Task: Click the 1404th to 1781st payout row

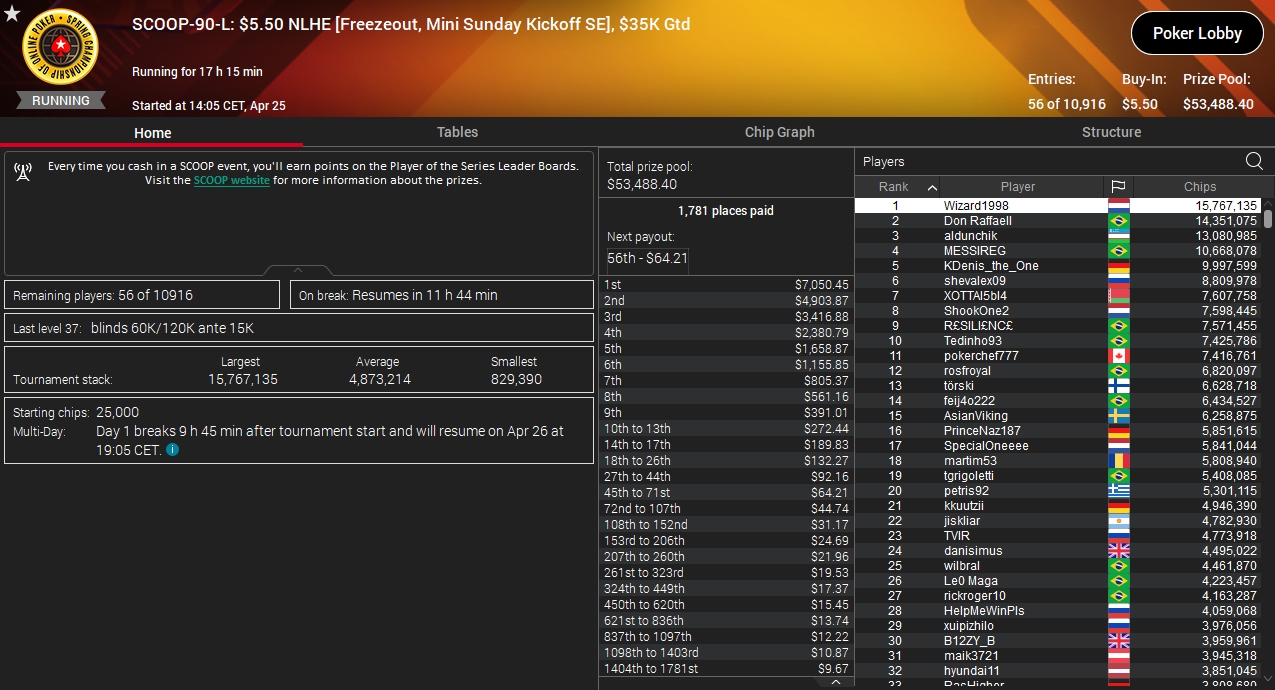Action: (726, 669)
